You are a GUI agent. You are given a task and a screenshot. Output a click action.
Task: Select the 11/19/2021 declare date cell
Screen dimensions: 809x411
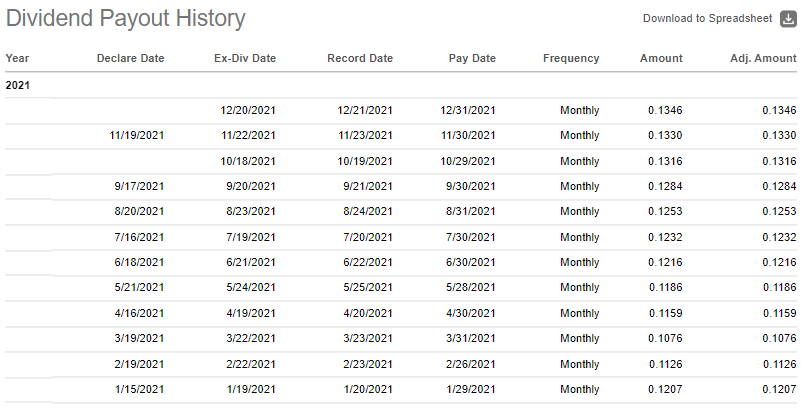point(137,136)
